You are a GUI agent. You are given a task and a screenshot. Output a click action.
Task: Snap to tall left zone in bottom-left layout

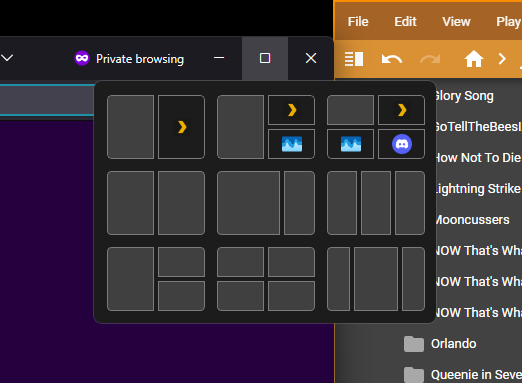click(x=131, y=279)
